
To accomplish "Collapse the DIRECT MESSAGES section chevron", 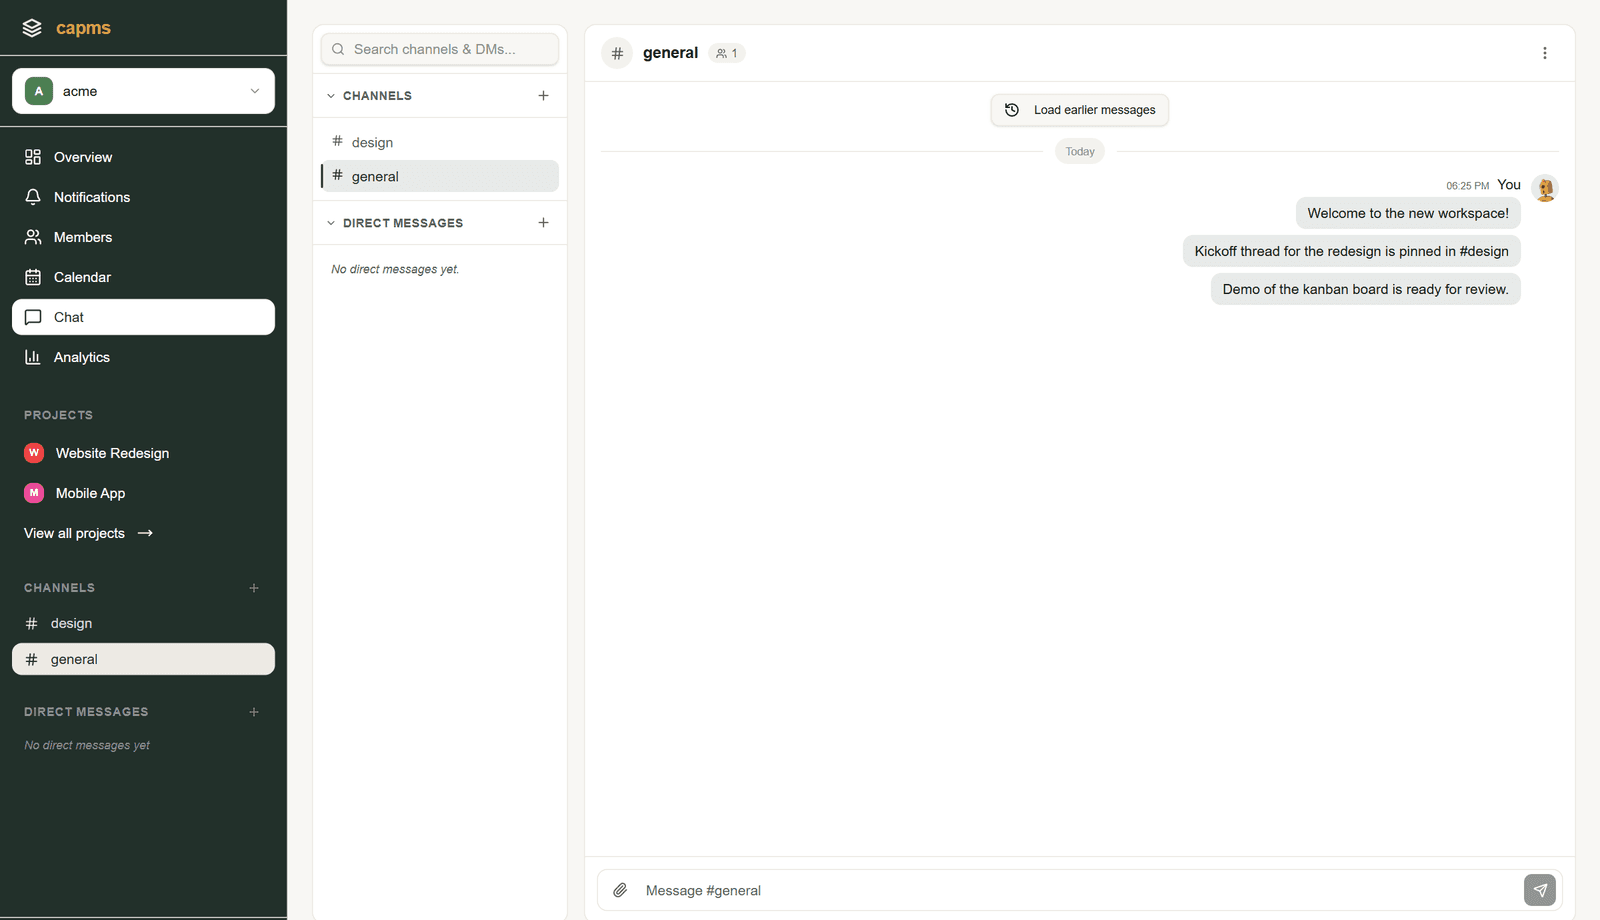I will (331, 223).
